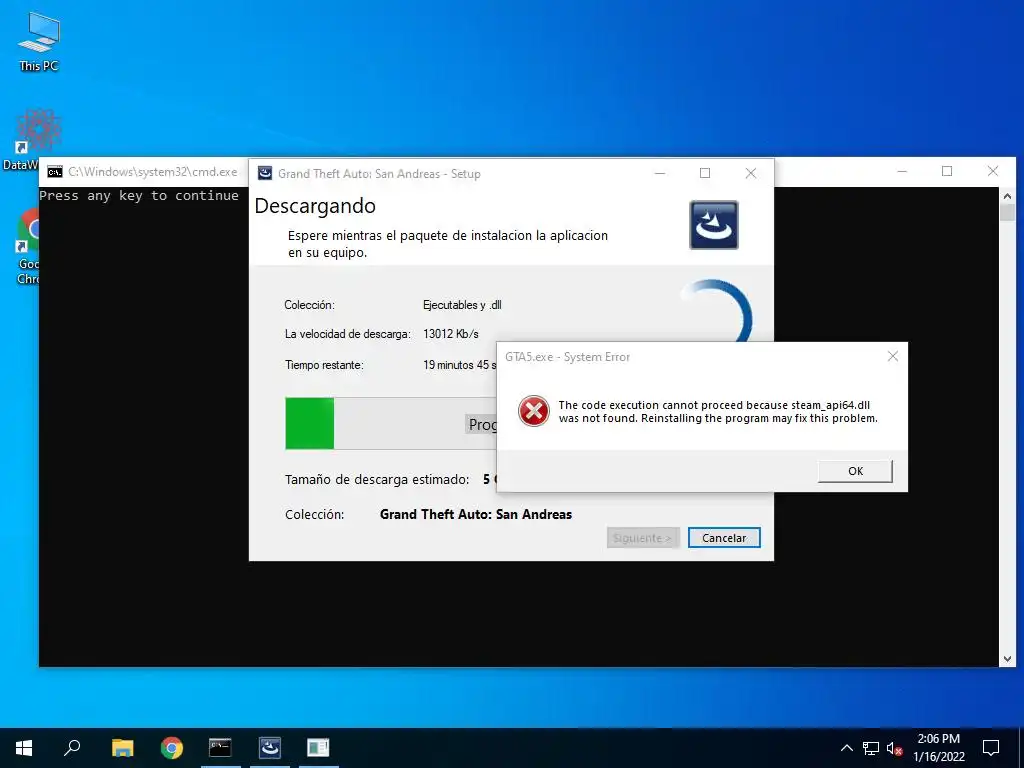Click the "13012 Kb/s" download speed value
Screen dimensions: 1024x768
pyautogui.click(x=451, y=334)
